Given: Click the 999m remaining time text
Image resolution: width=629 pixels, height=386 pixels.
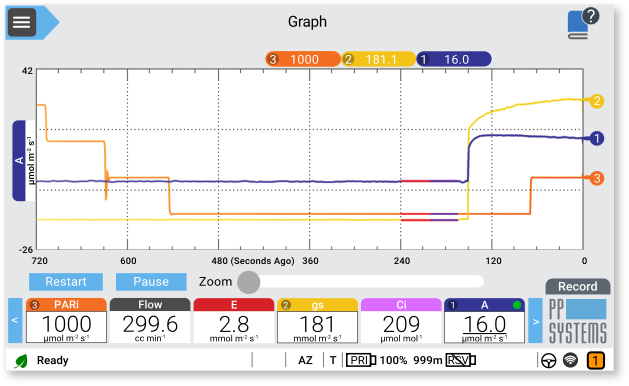Looking at the screenshot, I should [428, 360].
